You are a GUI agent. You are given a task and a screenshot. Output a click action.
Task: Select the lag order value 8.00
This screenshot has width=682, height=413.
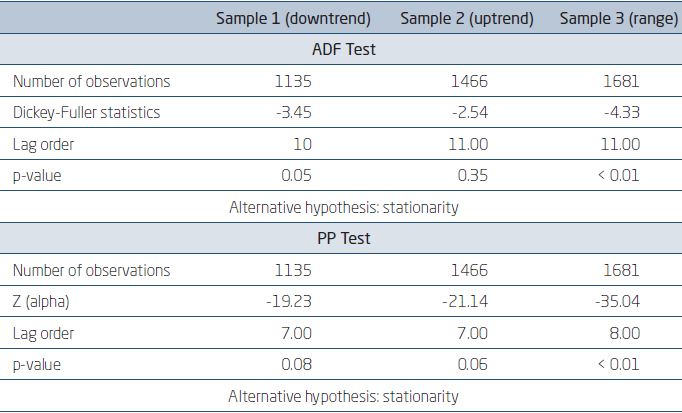(x=621, y=334)
